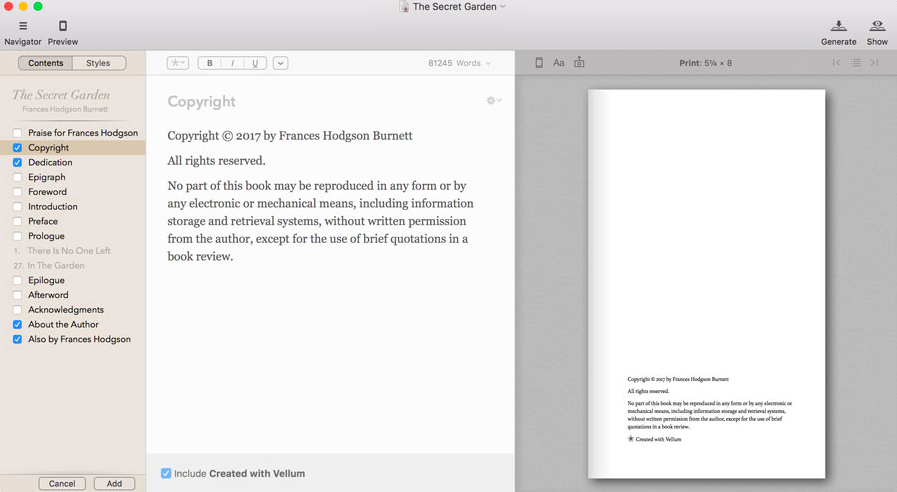This screenshot has height=492, width=897.
Task: Toggle Include Created with Vellum checkbox
Action: point(166,473)
